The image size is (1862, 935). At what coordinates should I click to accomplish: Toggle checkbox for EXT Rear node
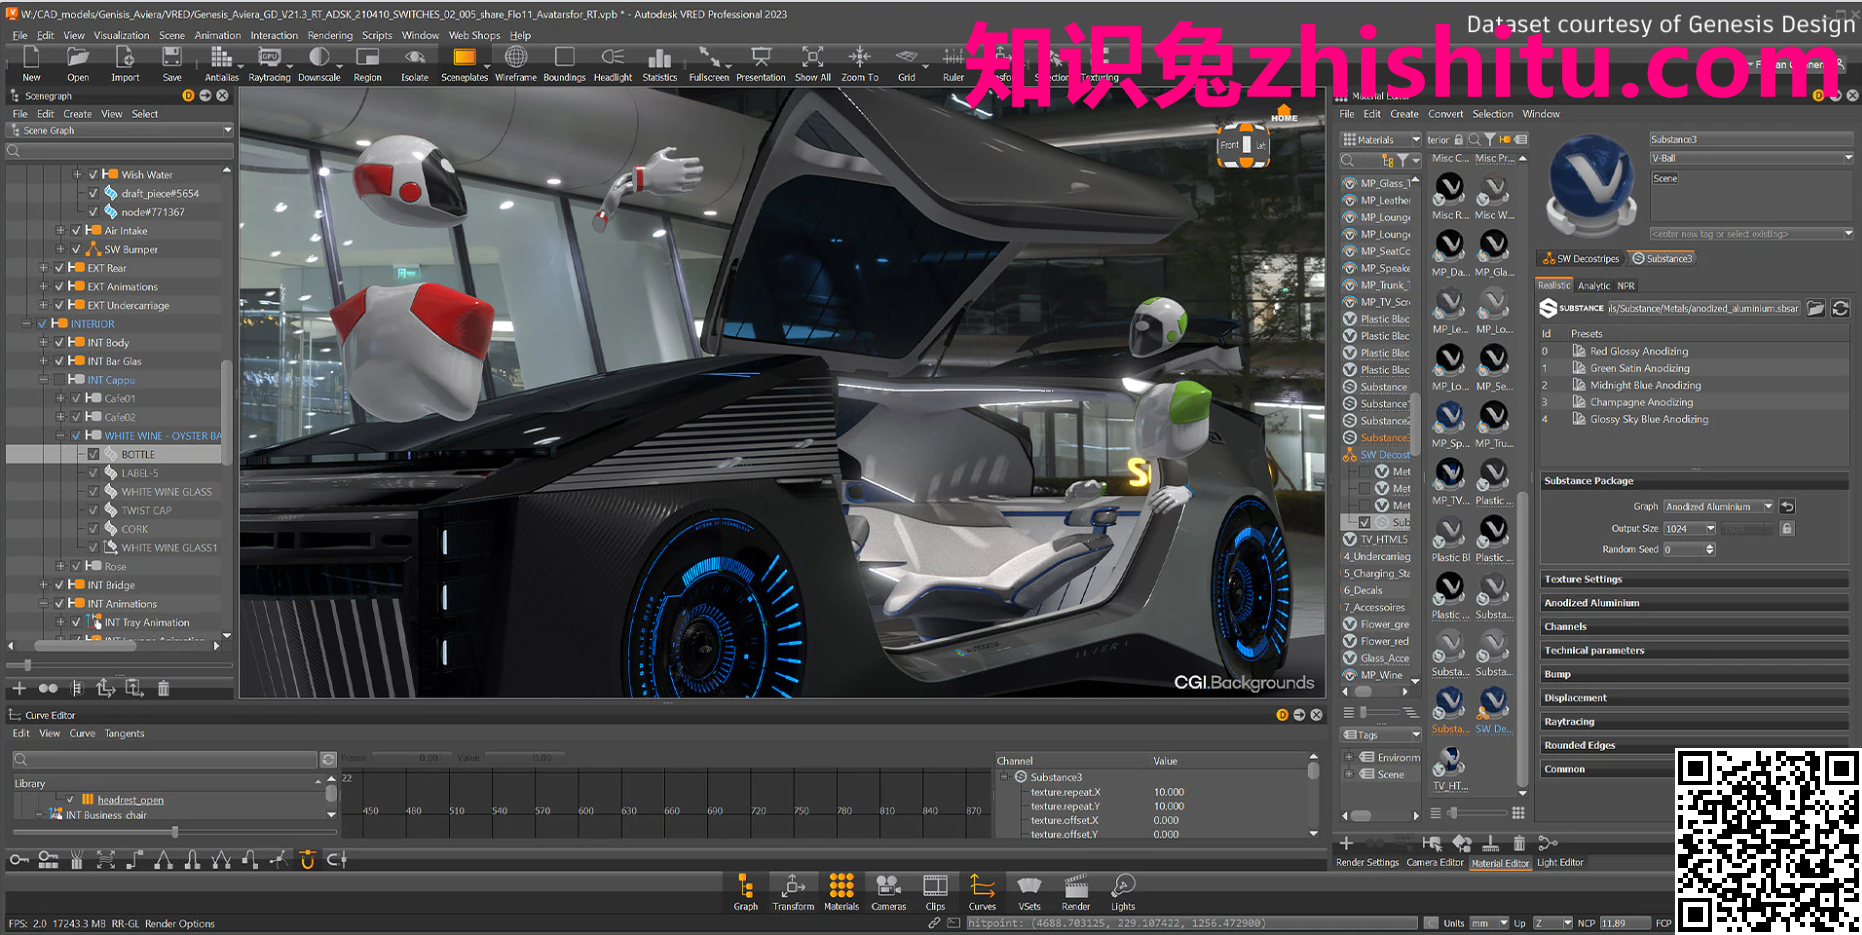coord(59,268)
